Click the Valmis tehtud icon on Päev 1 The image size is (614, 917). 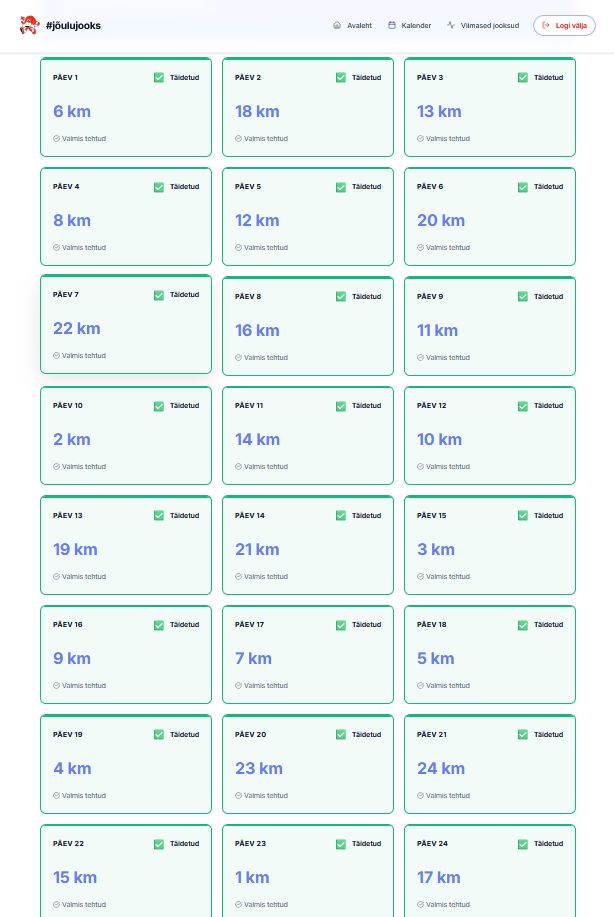point(56,138)
